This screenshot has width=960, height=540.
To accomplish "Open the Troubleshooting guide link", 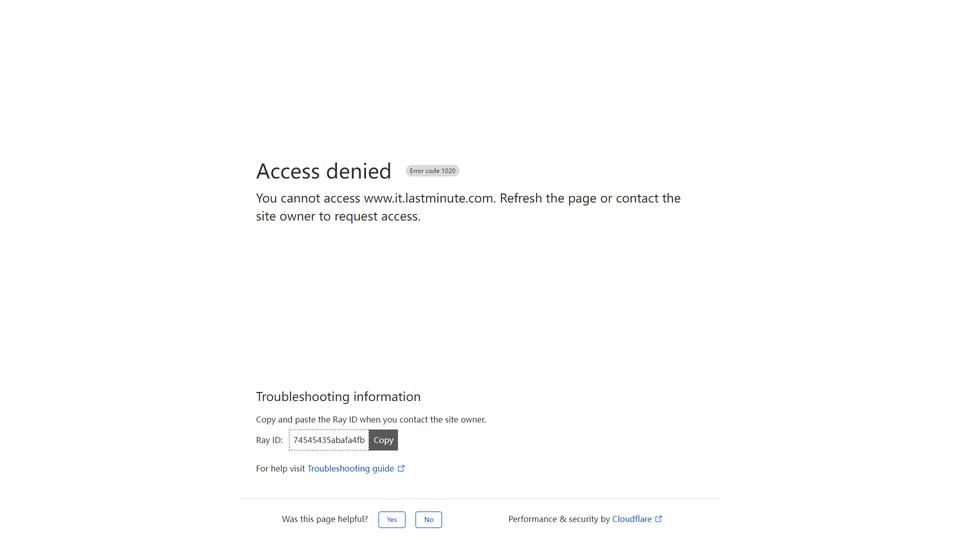I will coord(351,468).
